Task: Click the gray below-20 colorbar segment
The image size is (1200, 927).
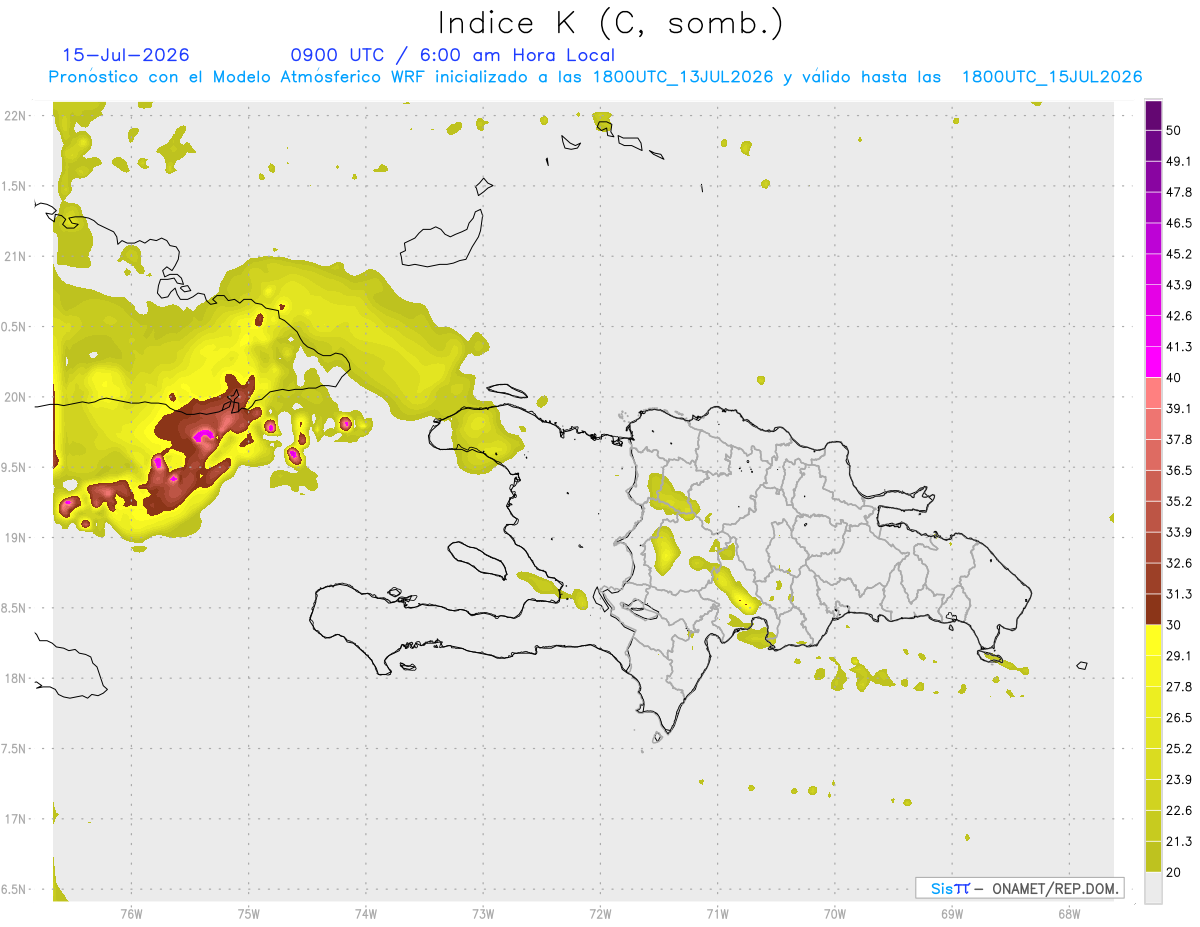Action: tap(1153, 888)
